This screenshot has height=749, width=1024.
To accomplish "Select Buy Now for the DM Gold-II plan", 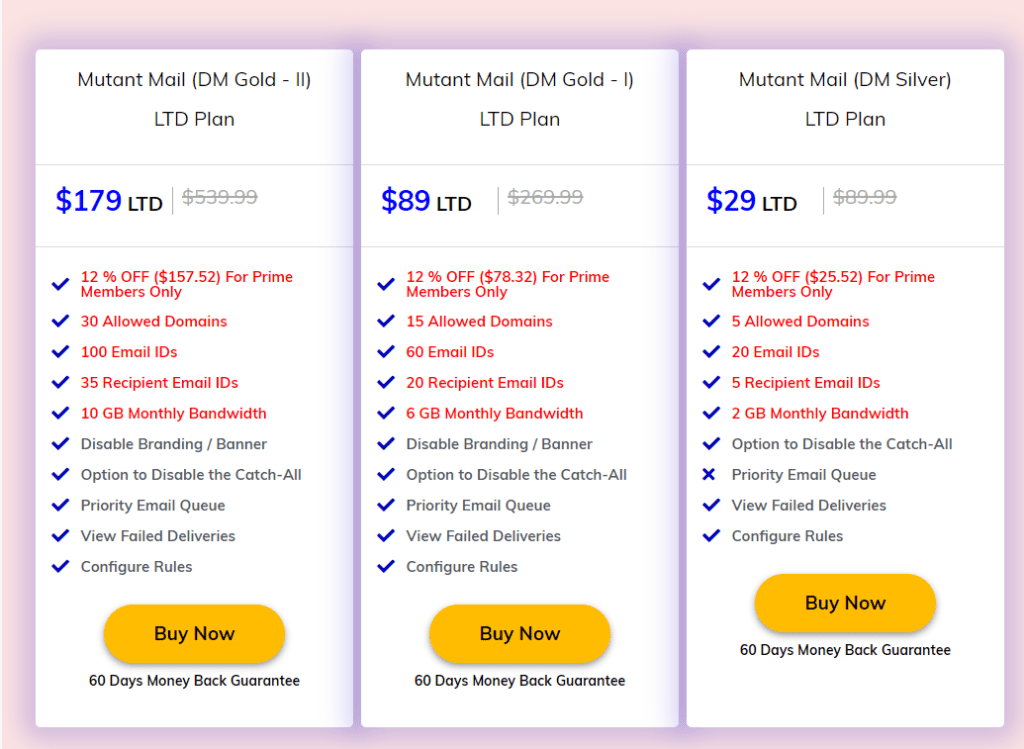I will tap(194, 634).
